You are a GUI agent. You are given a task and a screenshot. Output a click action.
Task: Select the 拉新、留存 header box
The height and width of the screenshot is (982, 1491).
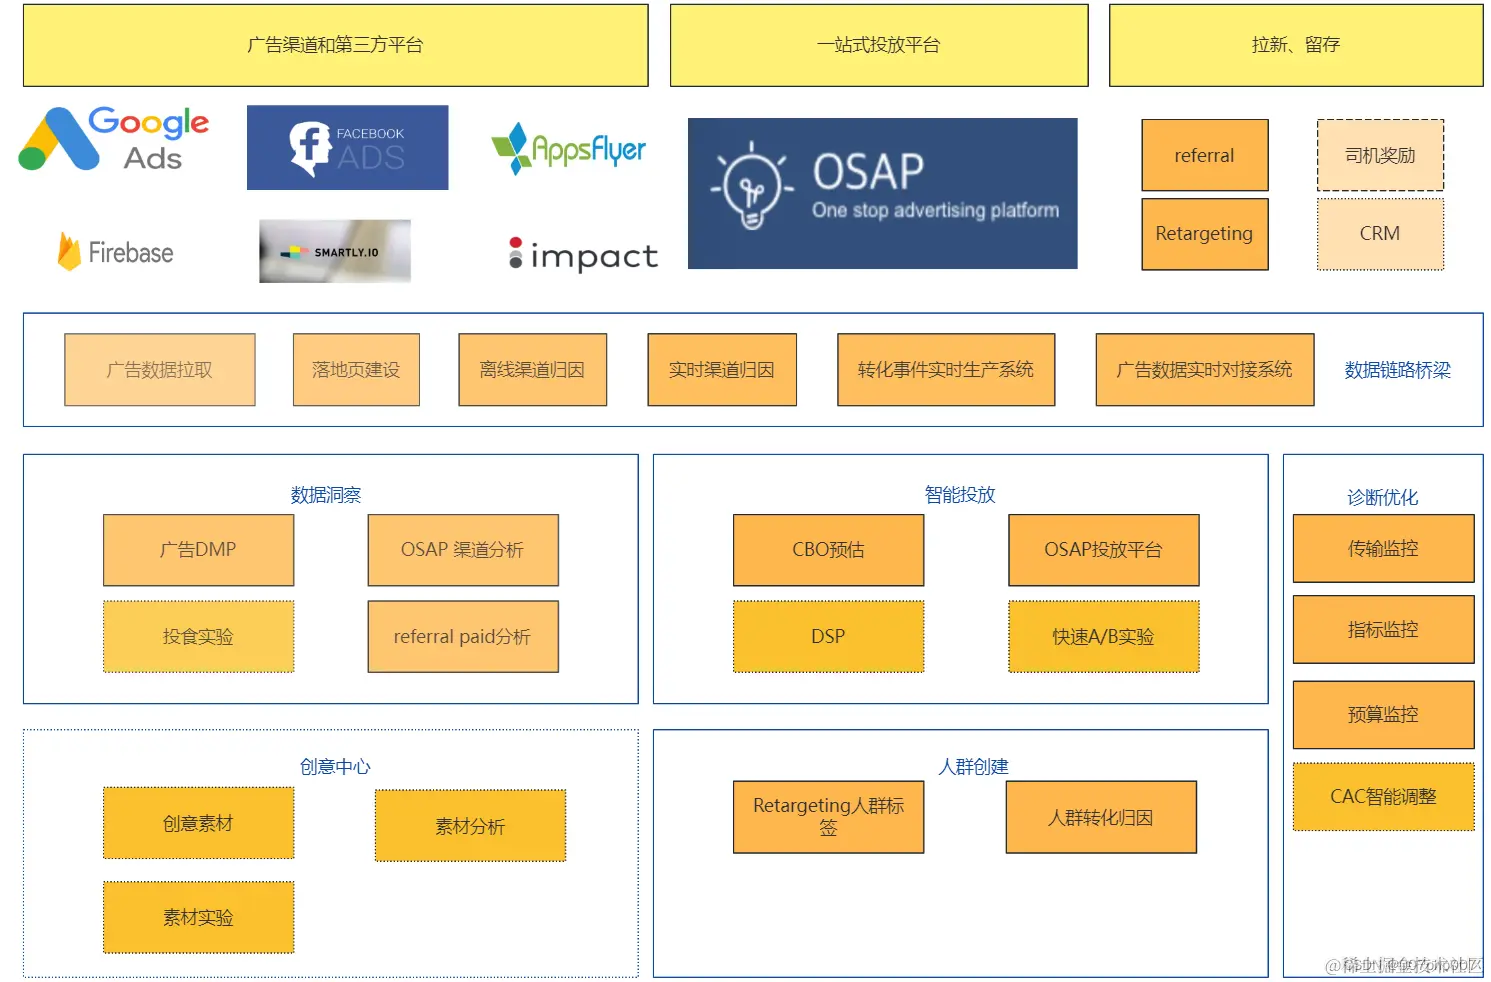click(1296, 45)
